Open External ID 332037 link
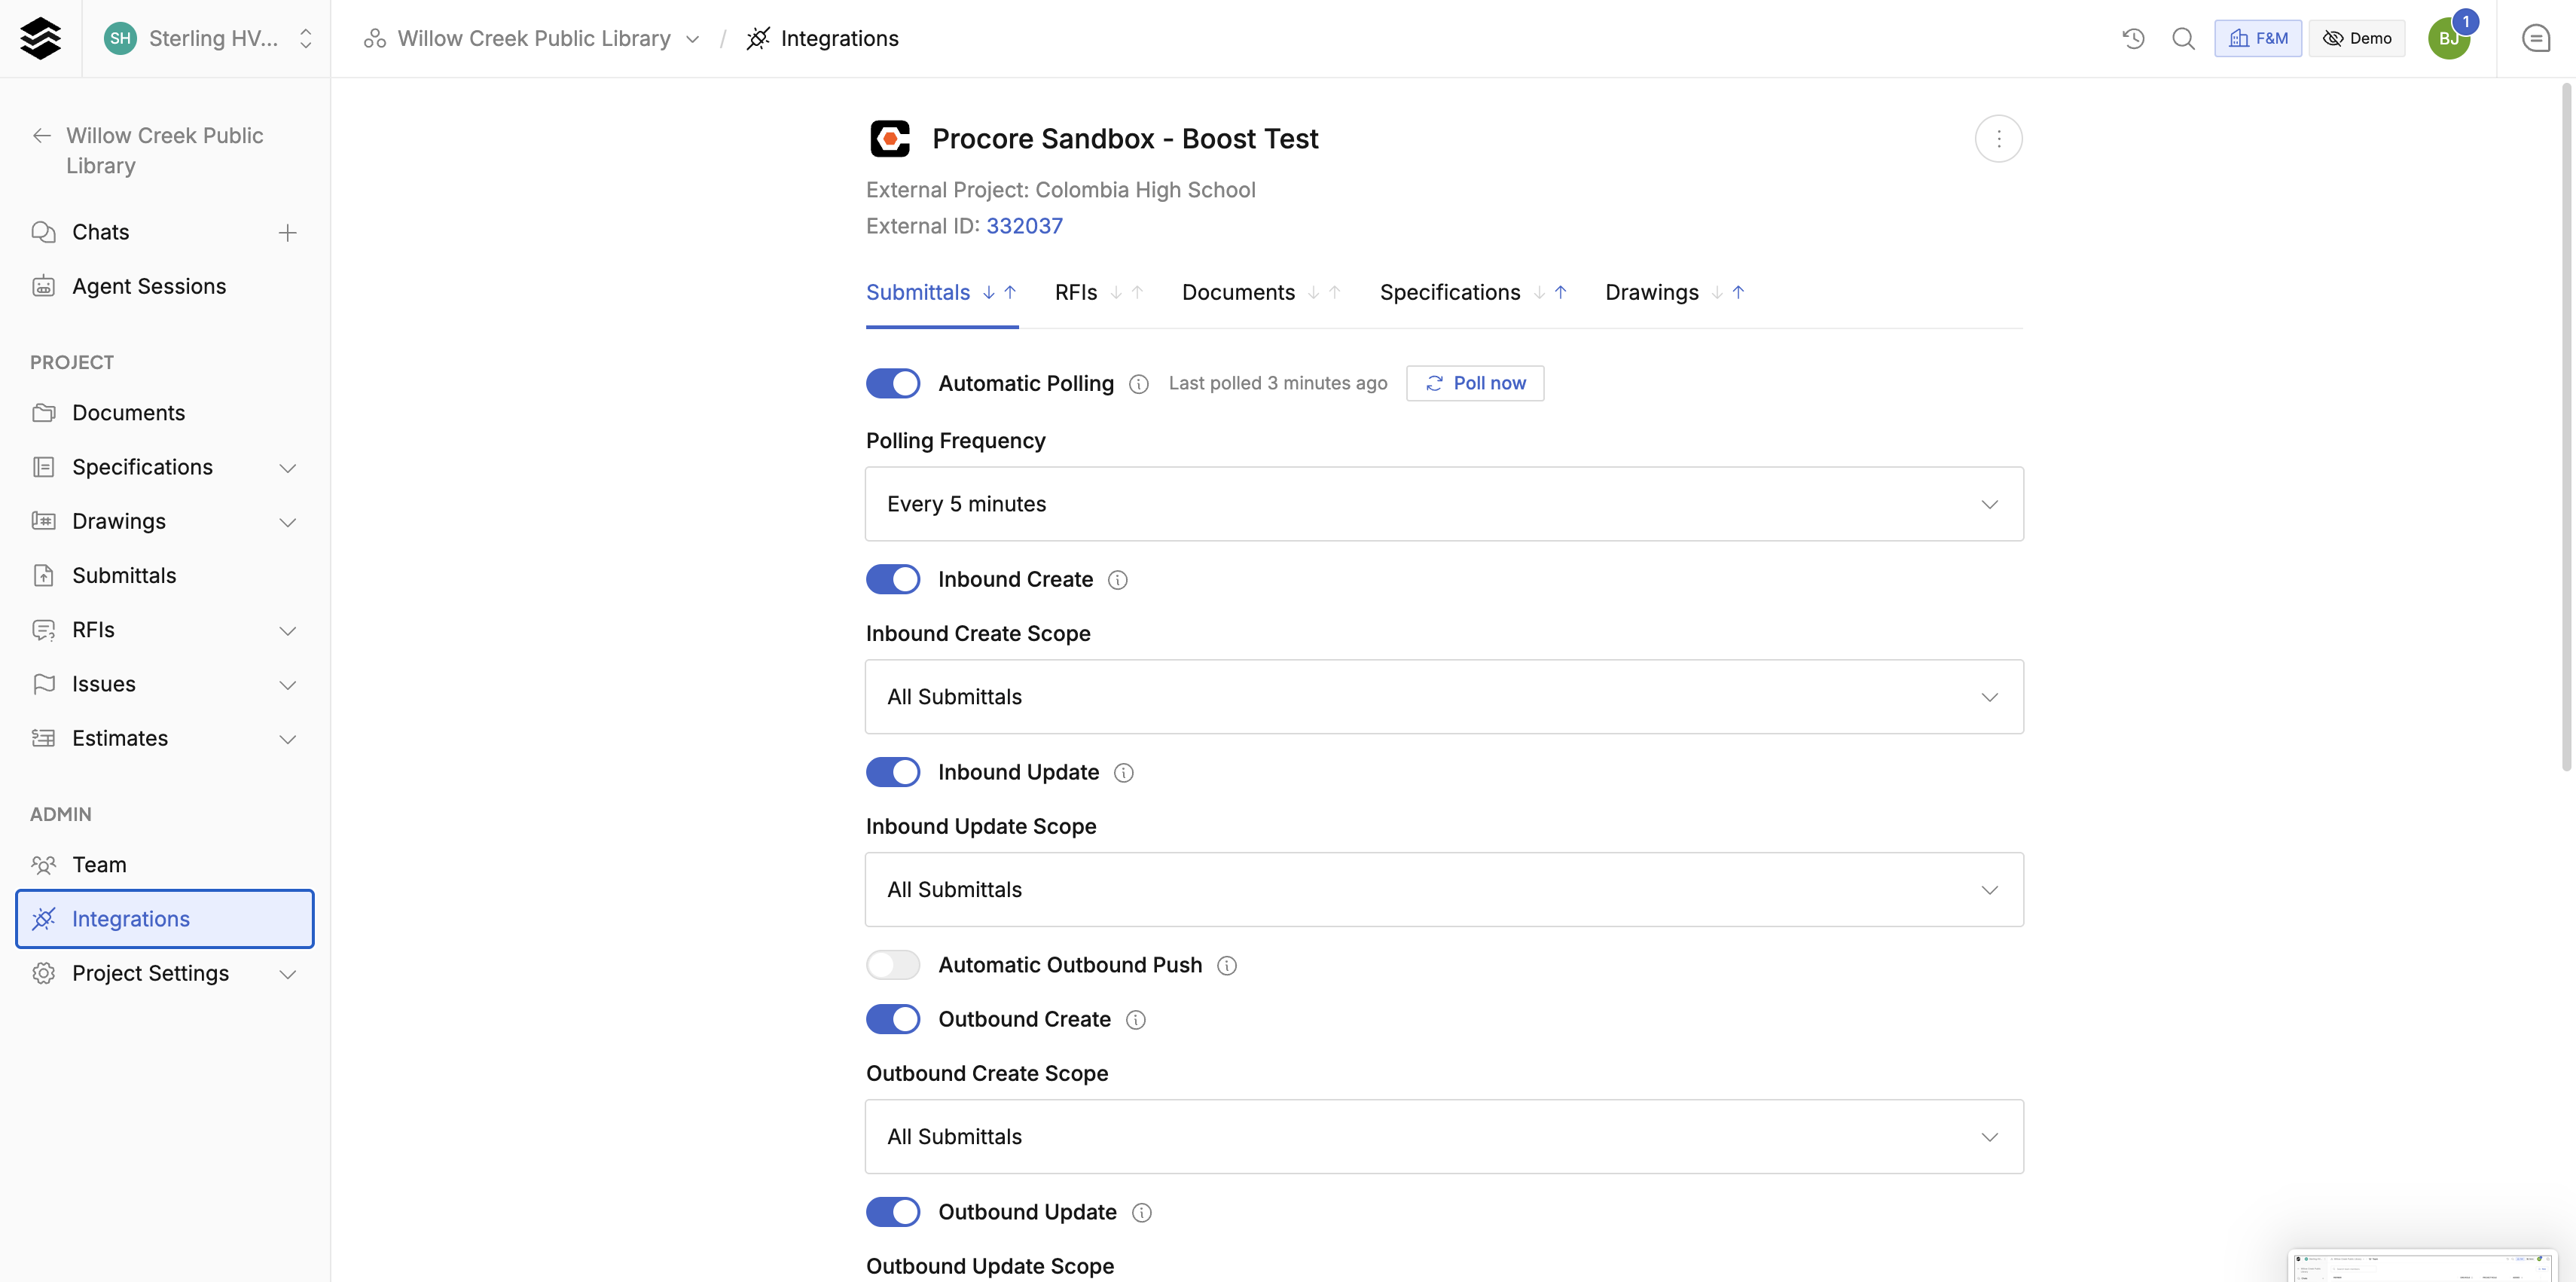 [x=1024, y=226]
